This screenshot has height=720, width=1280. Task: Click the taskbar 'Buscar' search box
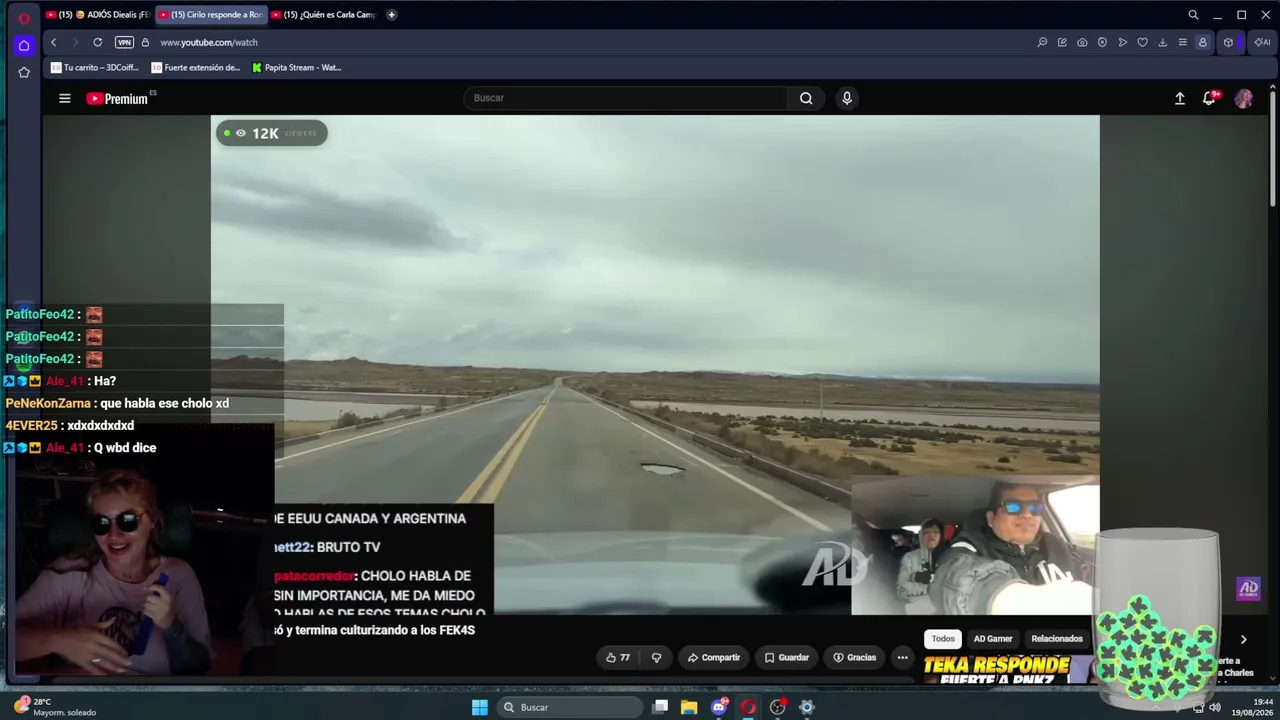click(x=570, y=708)
